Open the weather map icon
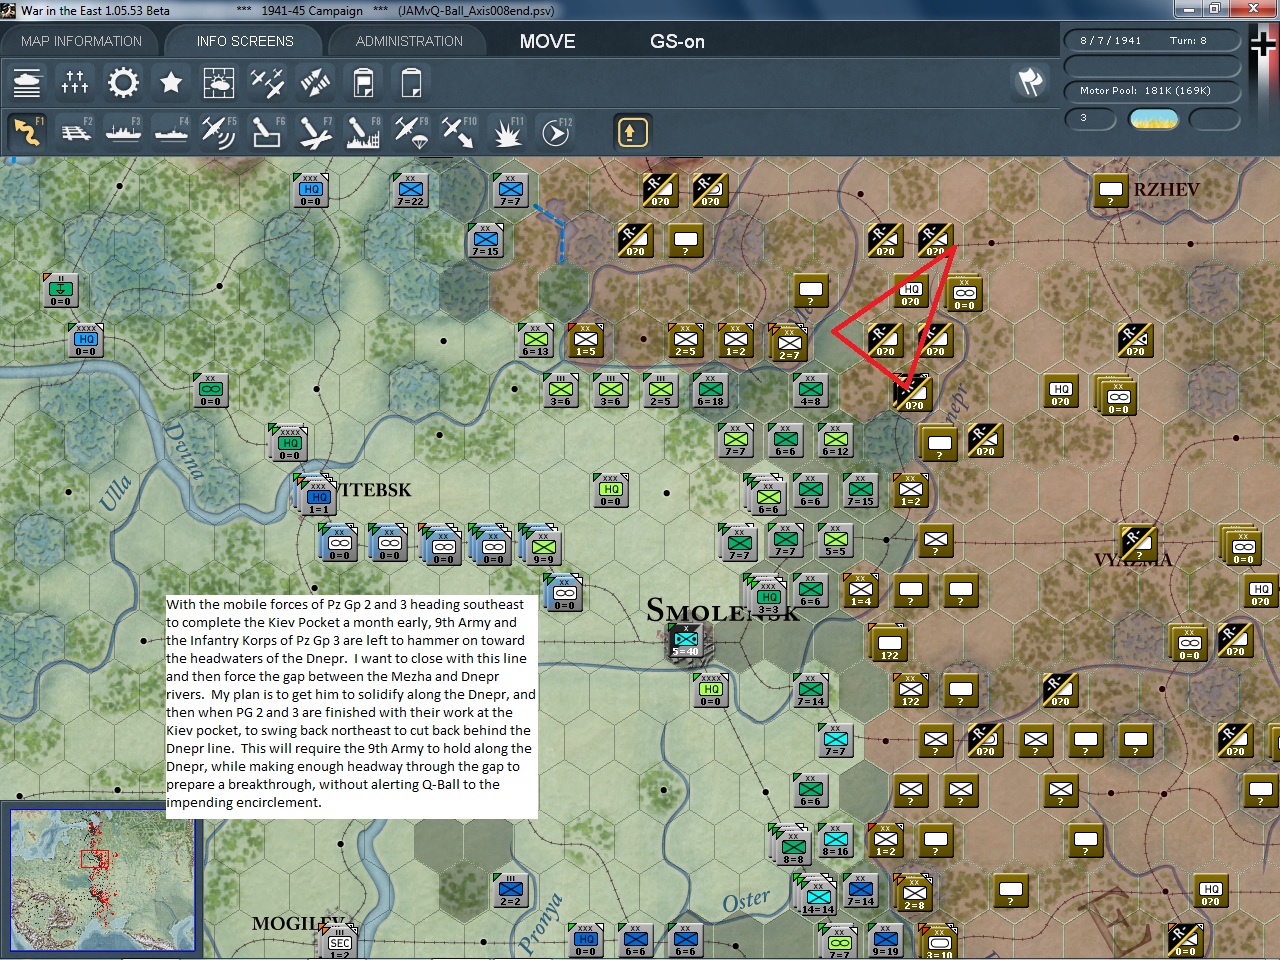This screenshot has height=960, width=1280. coord(219,82)
